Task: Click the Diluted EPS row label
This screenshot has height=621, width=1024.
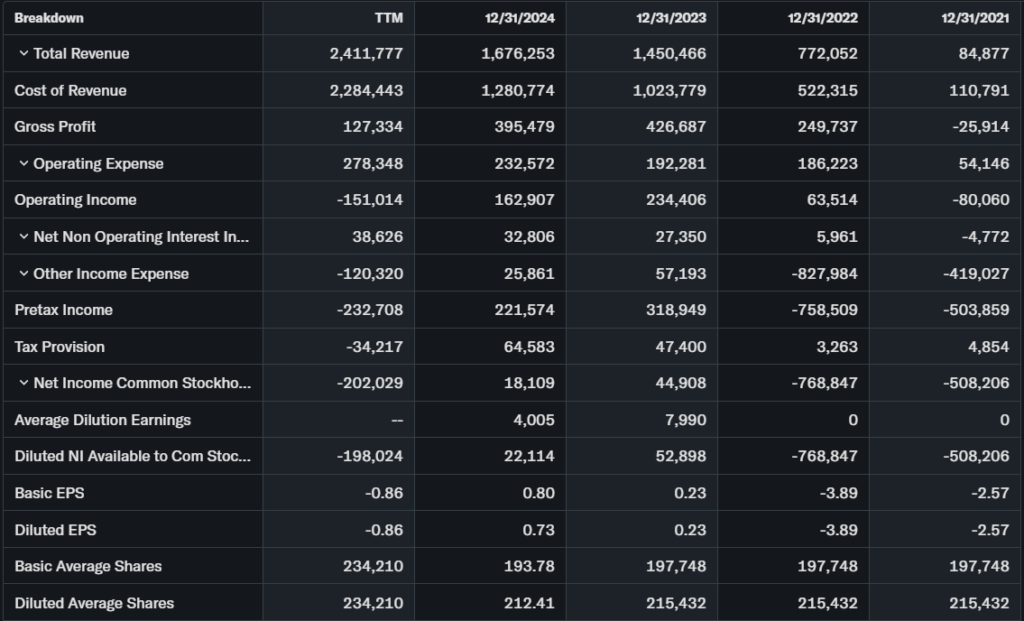Action: tap(55, 530)
